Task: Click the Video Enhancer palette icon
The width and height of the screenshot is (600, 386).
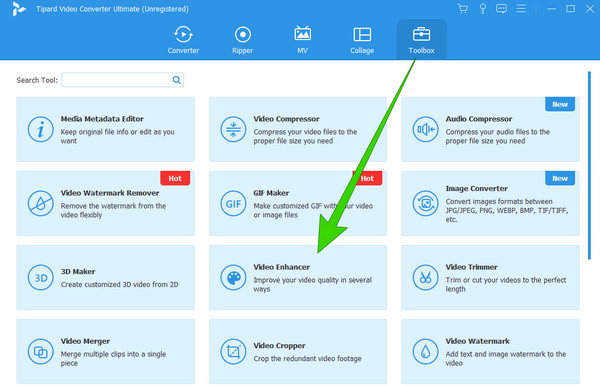Action: [233, 278]
